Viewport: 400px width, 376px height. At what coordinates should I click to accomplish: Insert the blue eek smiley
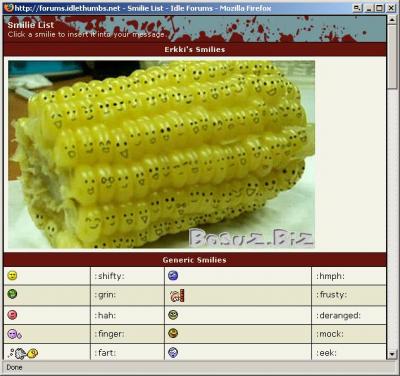pos(173,352)
